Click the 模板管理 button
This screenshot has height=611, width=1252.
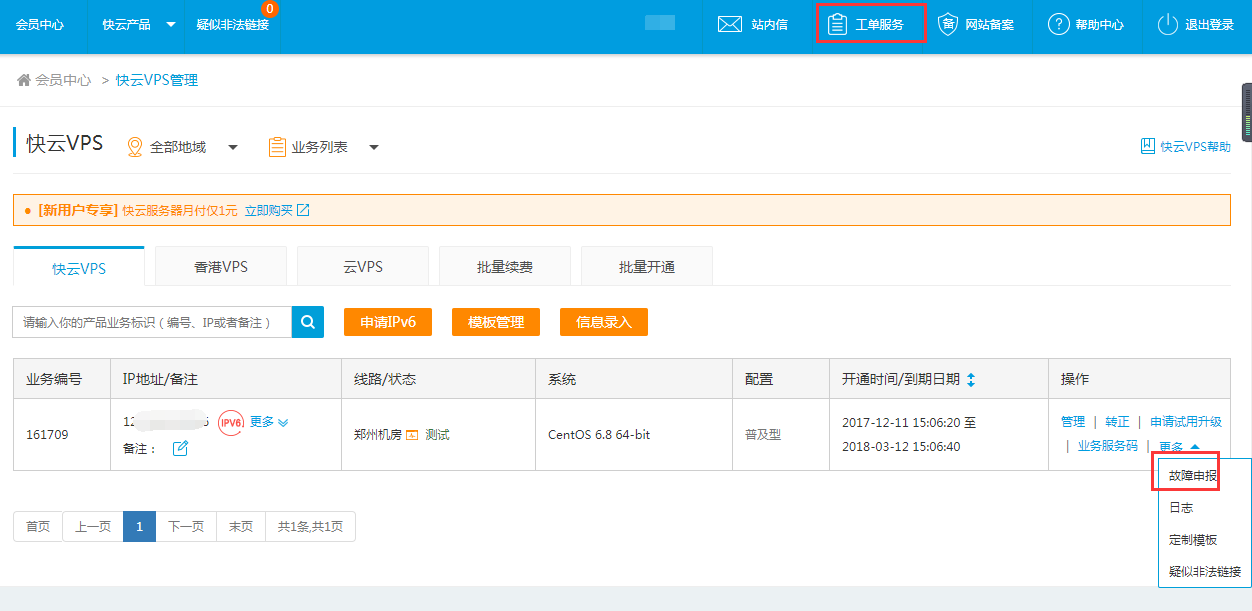(x=496, y=322)
